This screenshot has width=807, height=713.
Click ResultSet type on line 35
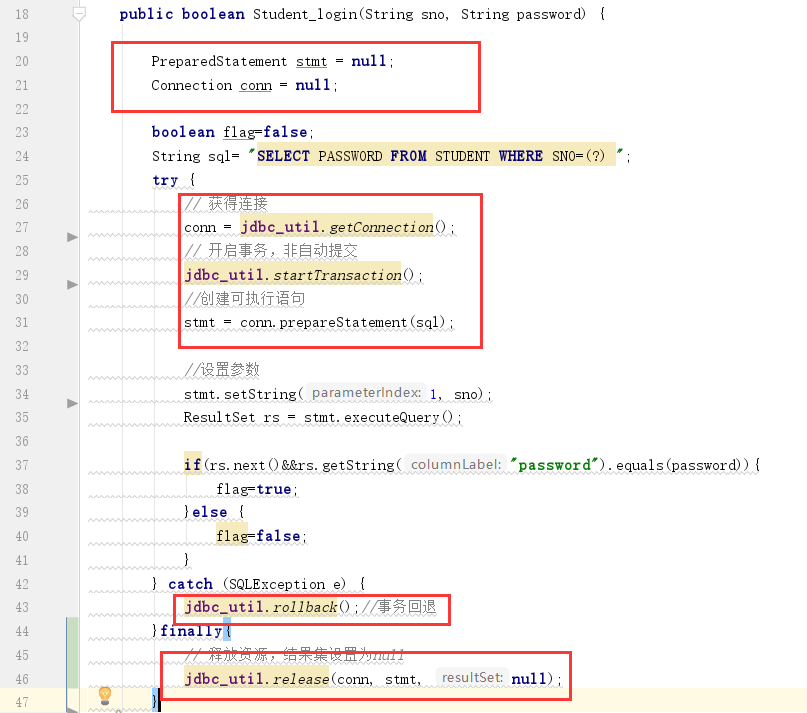pos(219,418)
